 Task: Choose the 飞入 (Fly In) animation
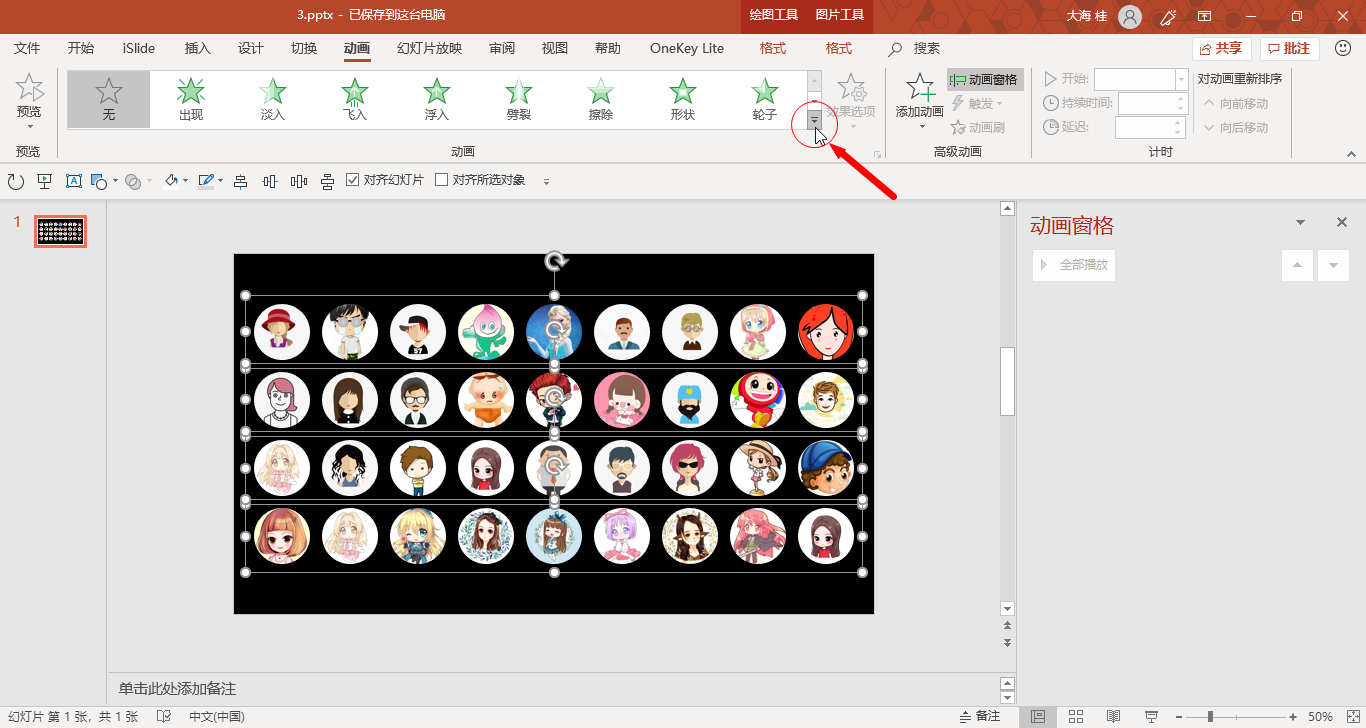tap(354, 100)
